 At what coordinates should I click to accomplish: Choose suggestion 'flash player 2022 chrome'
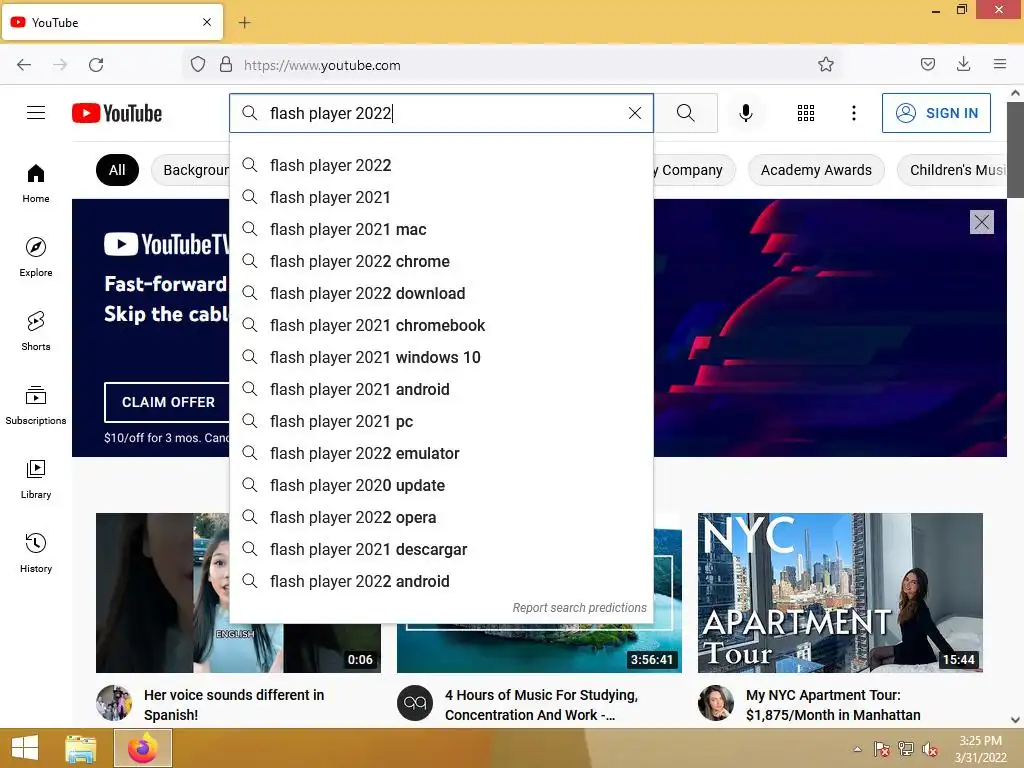pos(441,261)
